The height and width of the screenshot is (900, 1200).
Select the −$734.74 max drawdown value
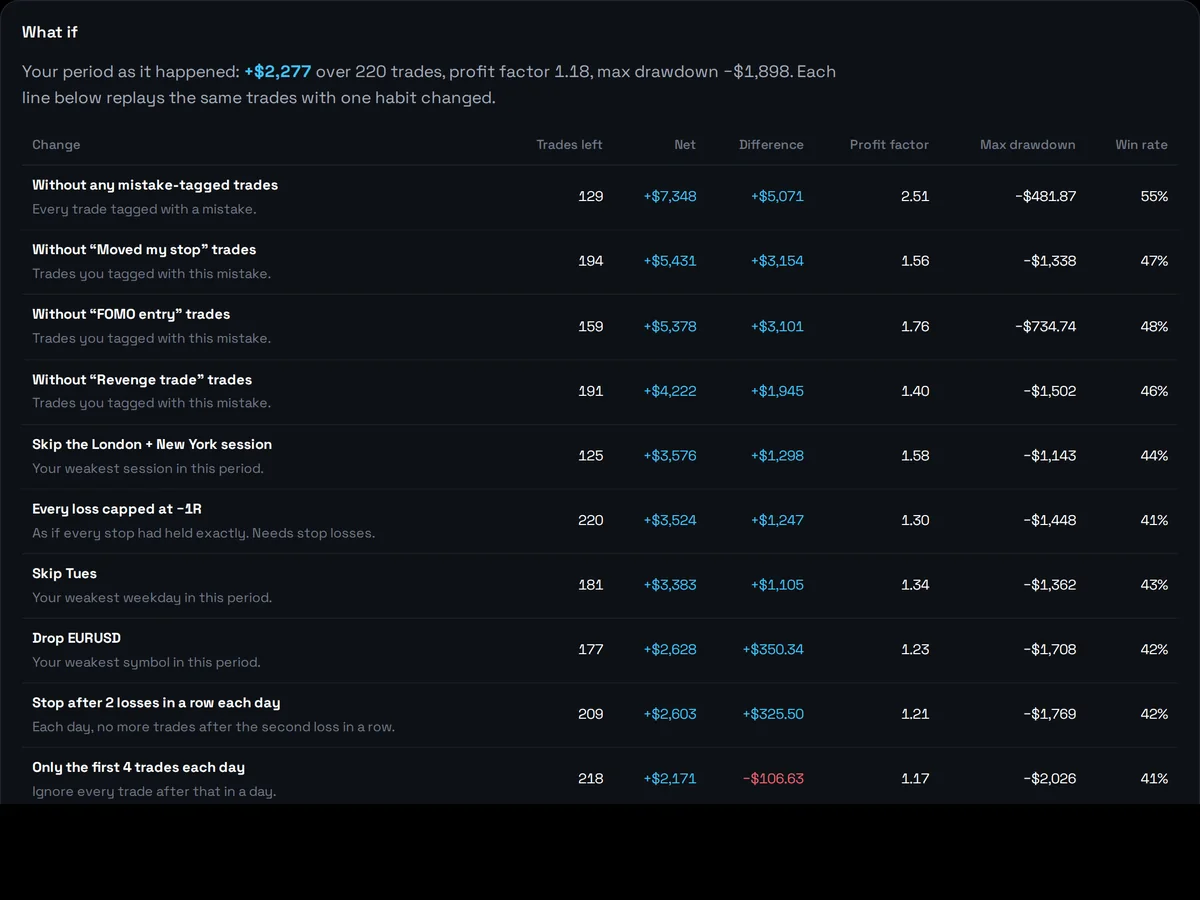[1046, 326]
